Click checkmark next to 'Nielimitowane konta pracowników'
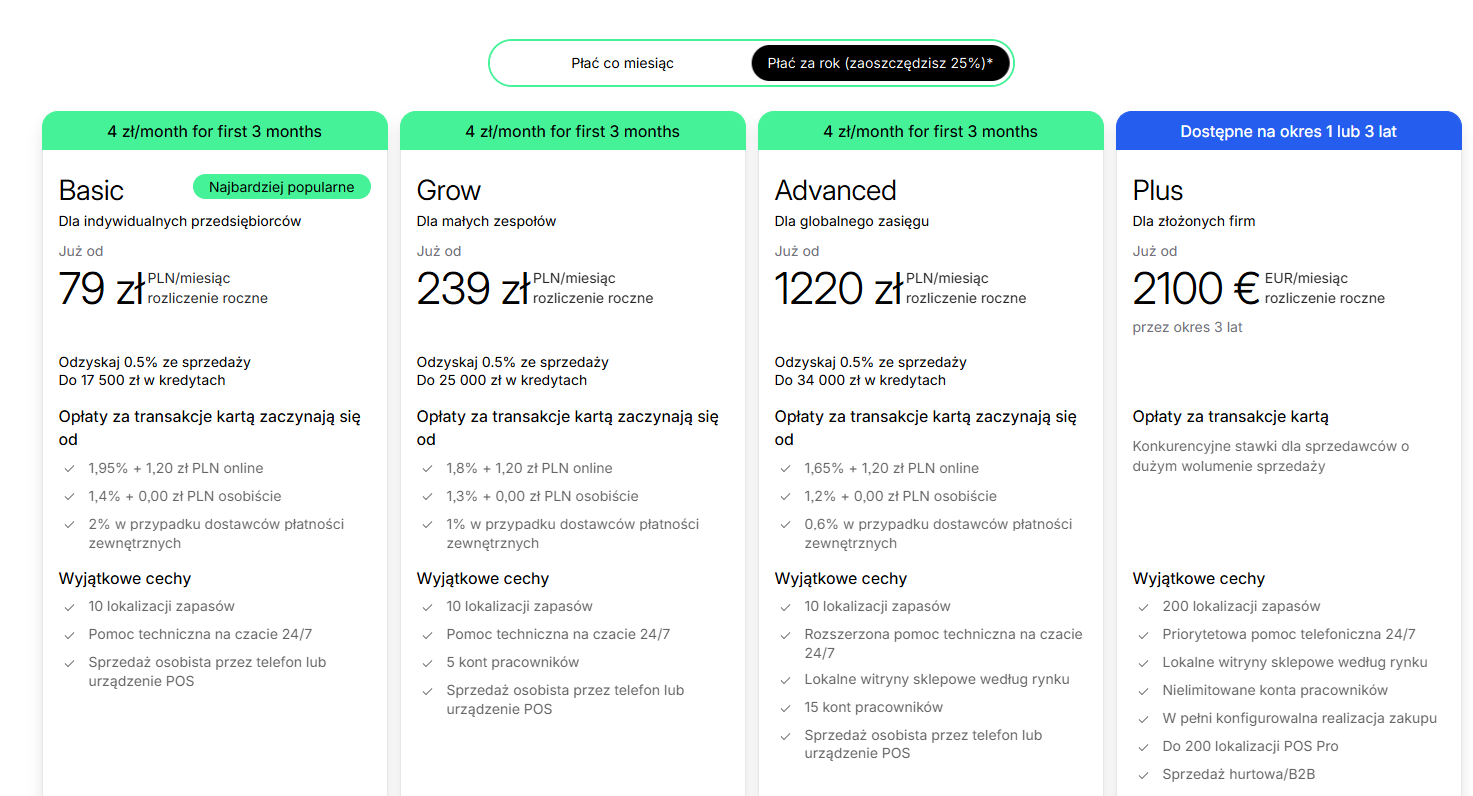 [1143, 690]
